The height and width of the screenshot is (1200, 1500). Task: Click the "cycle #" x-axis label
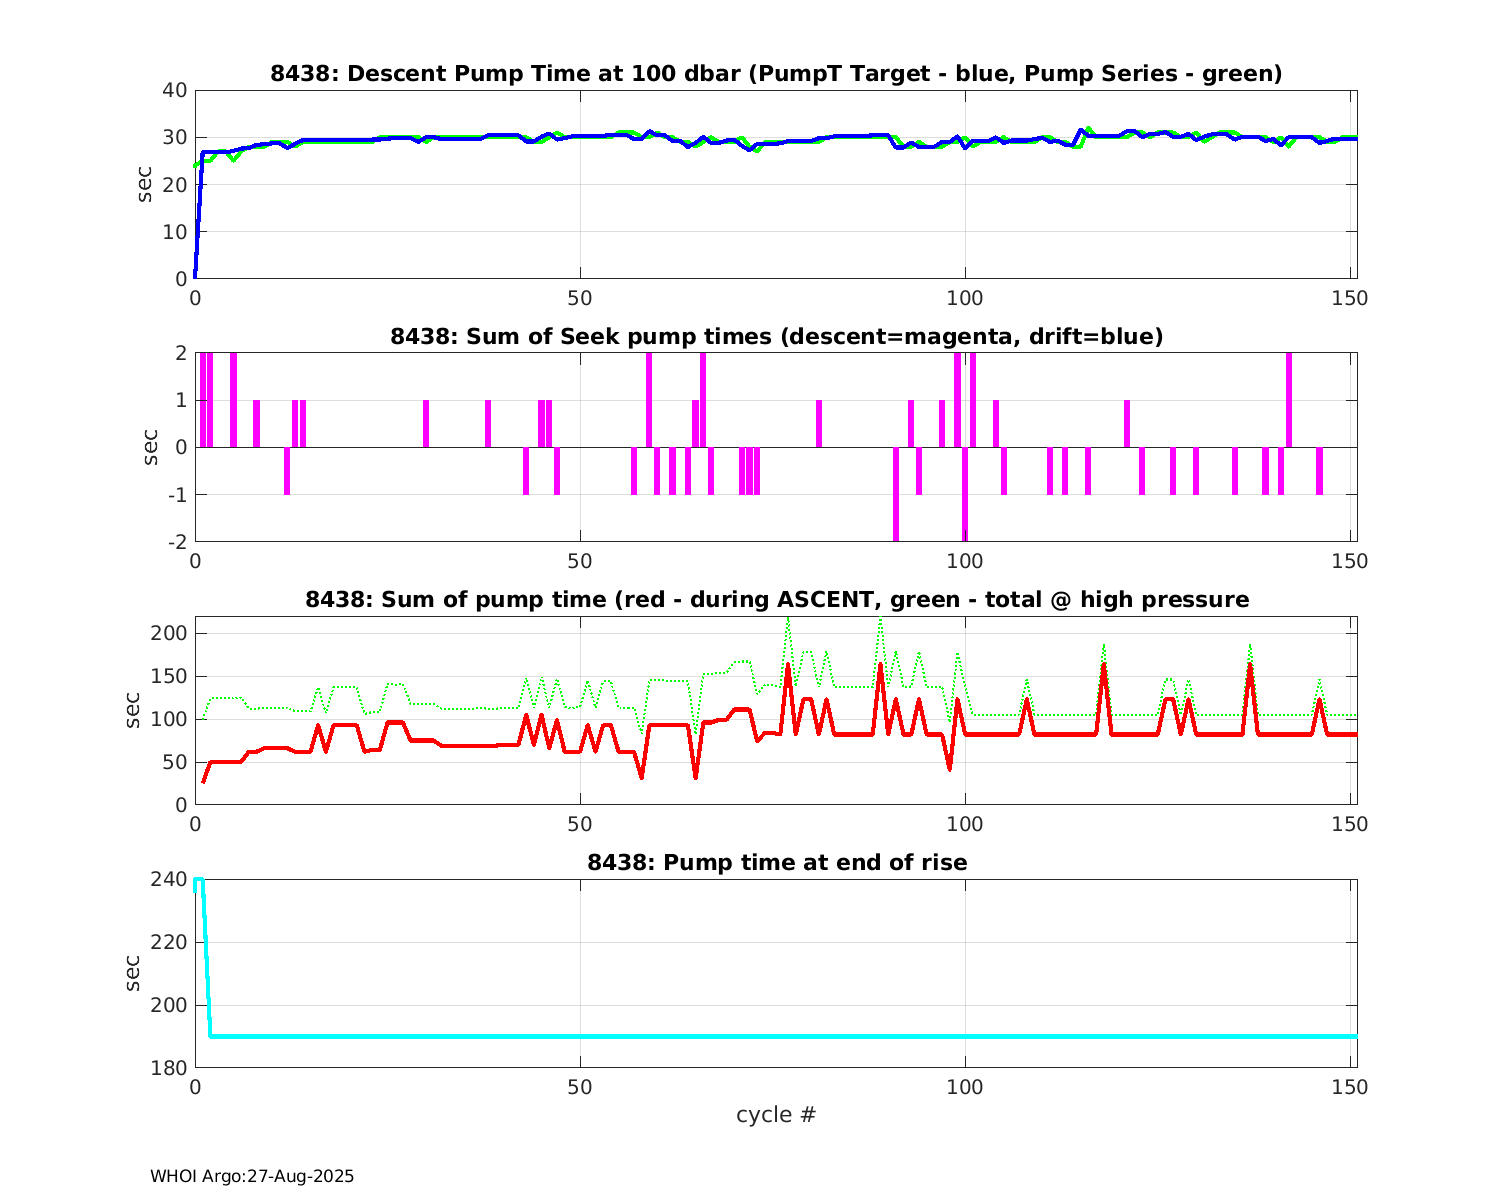(x=776, y=1114)
